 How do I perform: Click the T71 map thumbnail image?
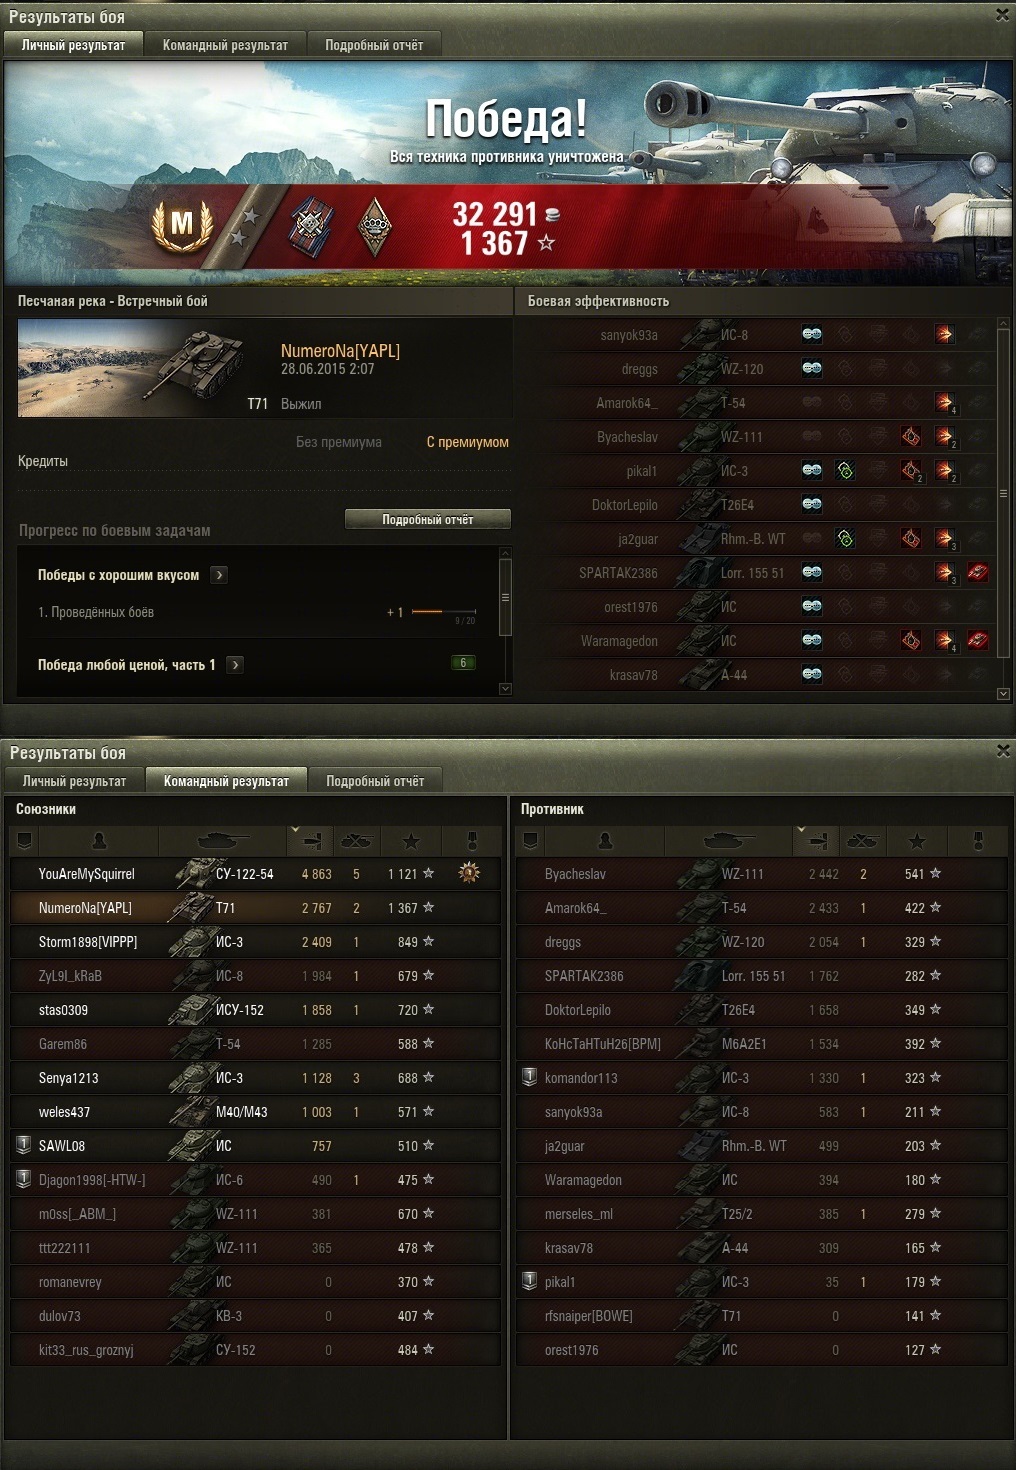click(131, 368)
